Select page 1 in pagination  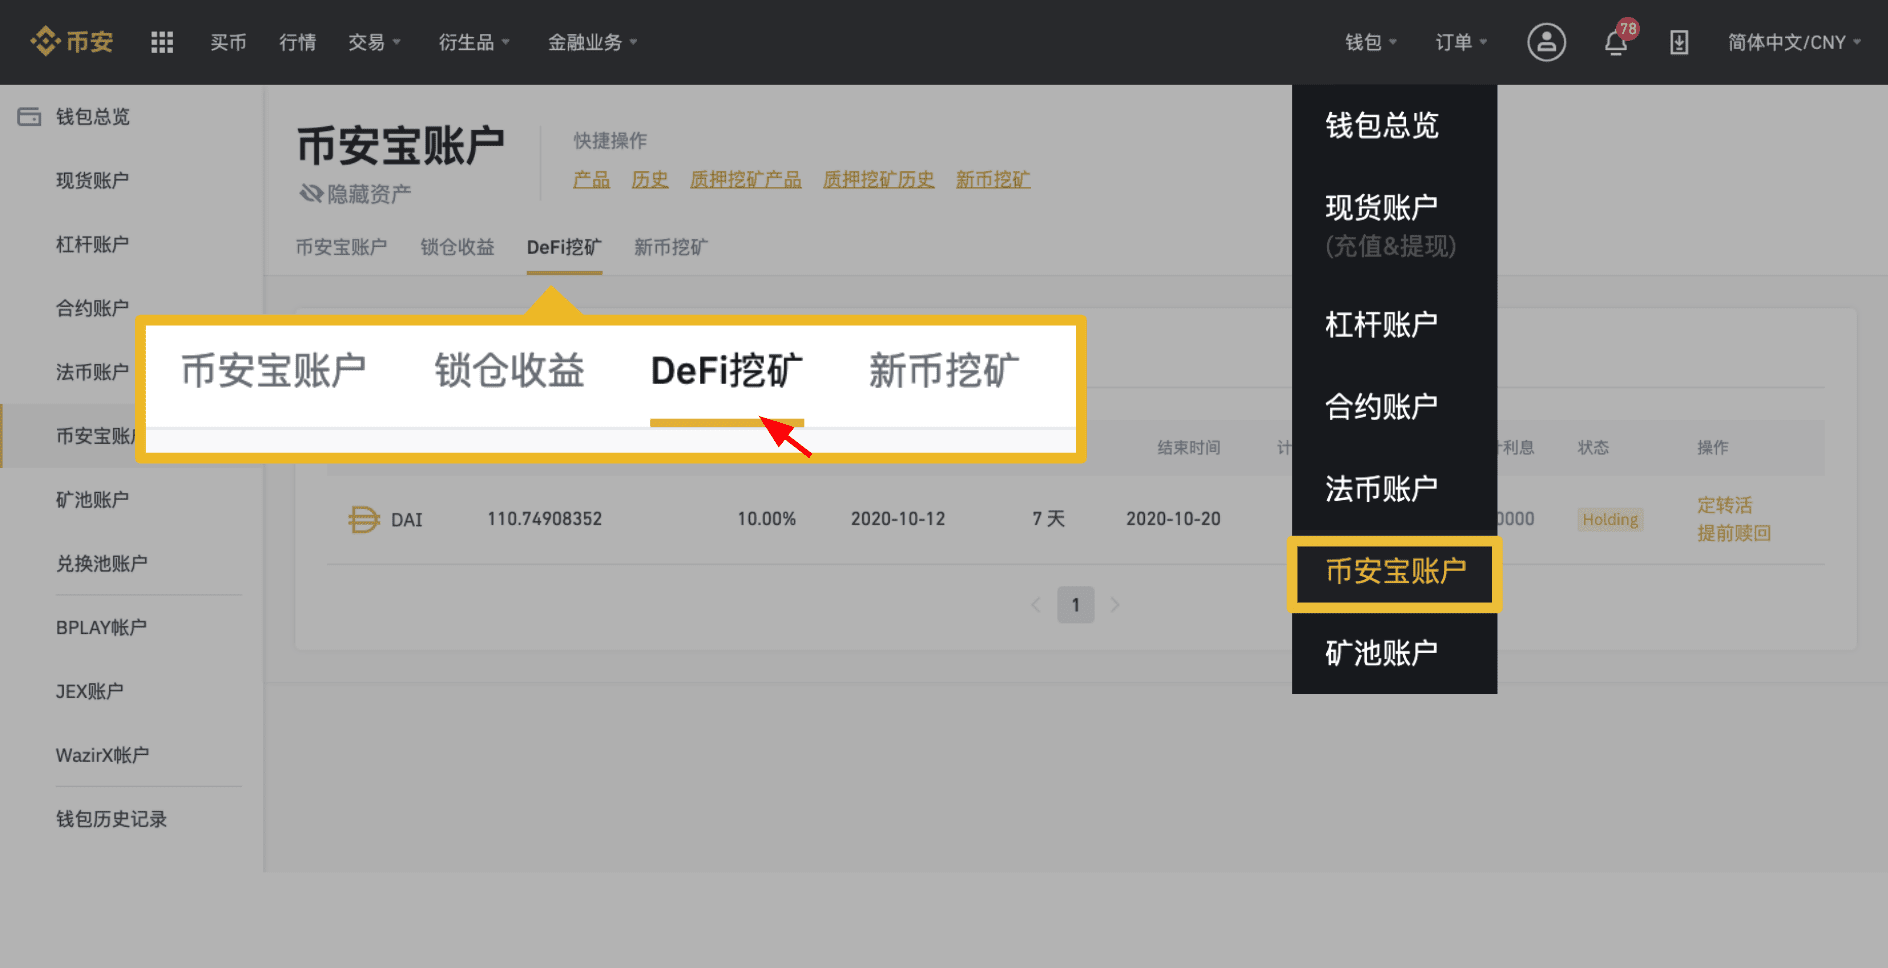point(1075,605)
